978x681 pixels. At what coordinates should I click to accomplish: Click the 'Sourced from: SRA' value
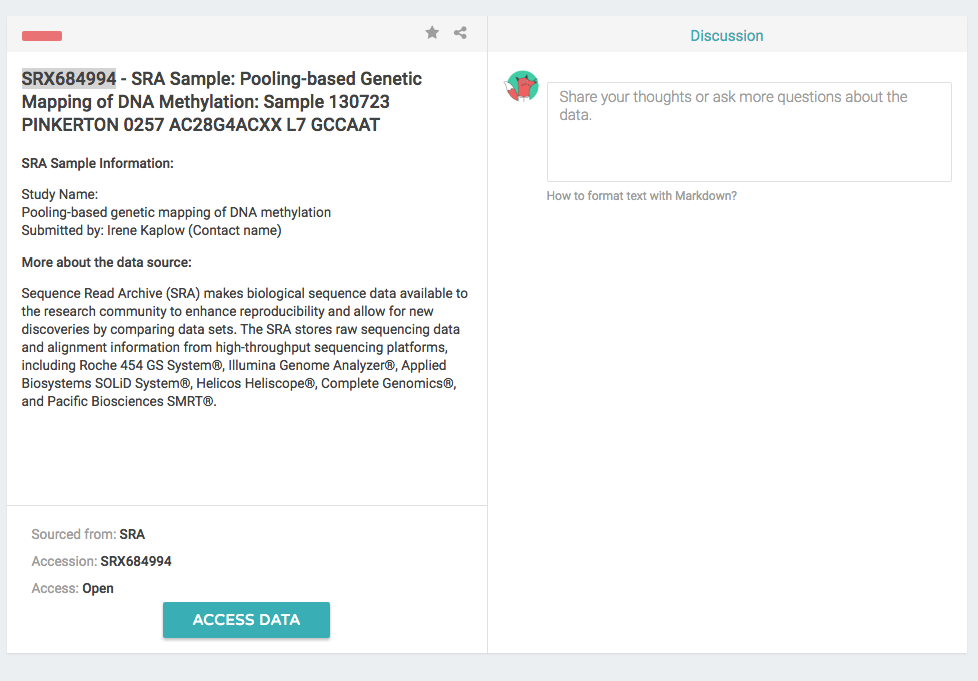click(132, 534)
